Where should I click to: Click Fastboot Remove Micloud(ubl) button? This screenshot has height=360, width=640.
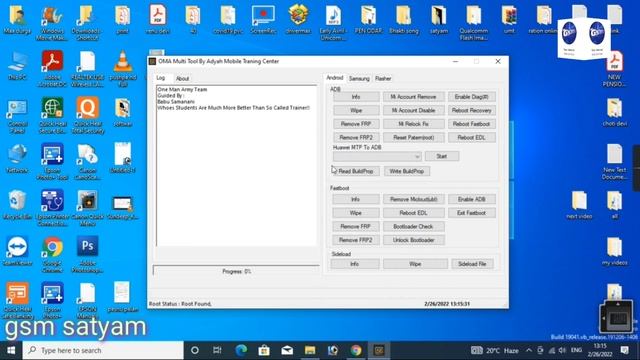[413, 199]
